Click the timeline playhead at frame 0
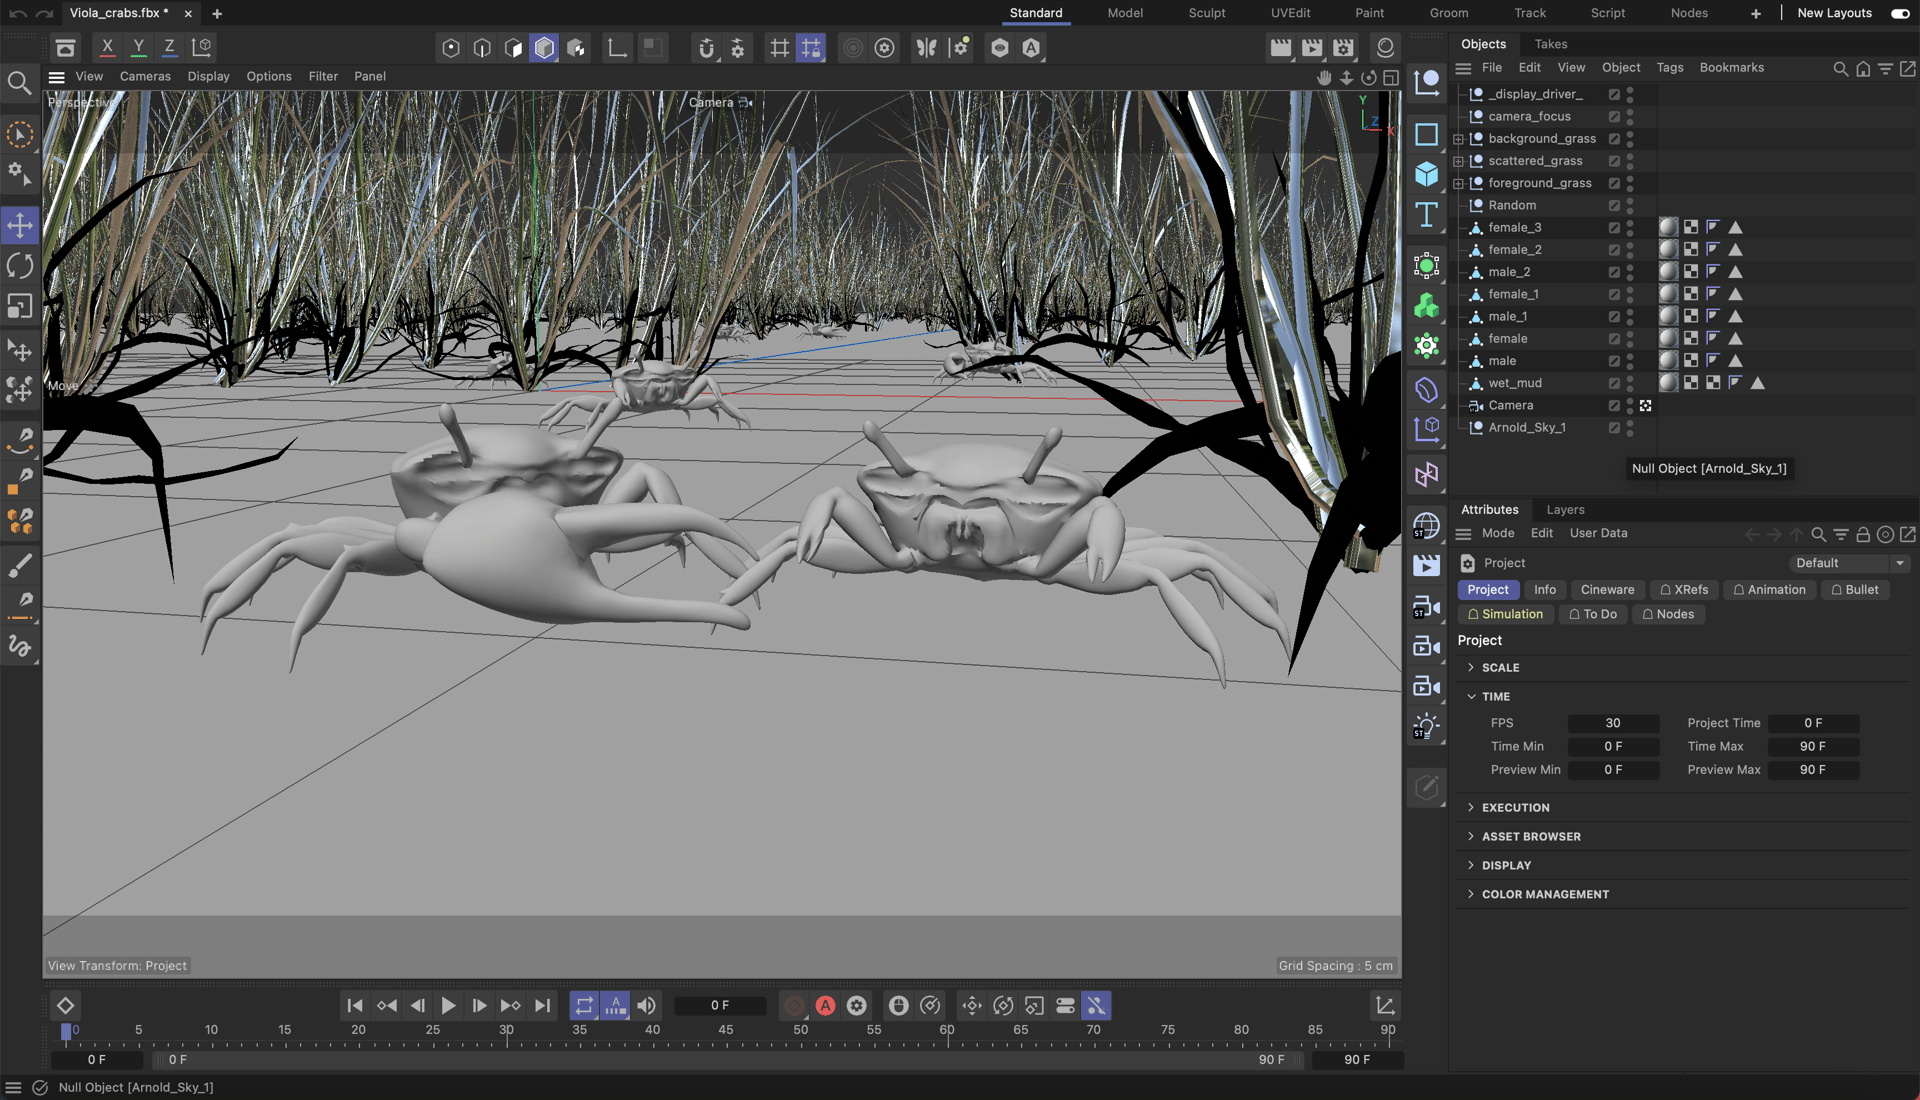Image resolution: width=1920 pixels, height=1100 pixels. pyautogui.click(x=66, y=1031)
